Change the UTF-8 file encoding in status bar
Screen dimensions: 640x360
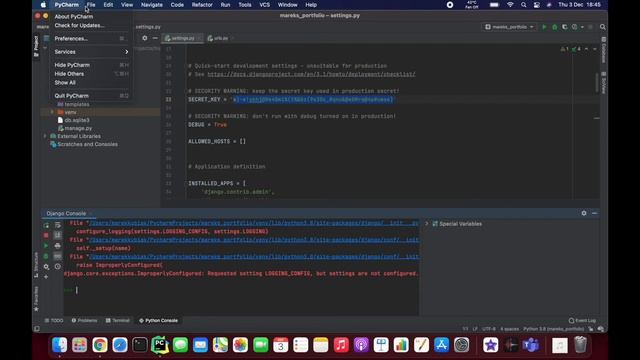click(489, 329)
